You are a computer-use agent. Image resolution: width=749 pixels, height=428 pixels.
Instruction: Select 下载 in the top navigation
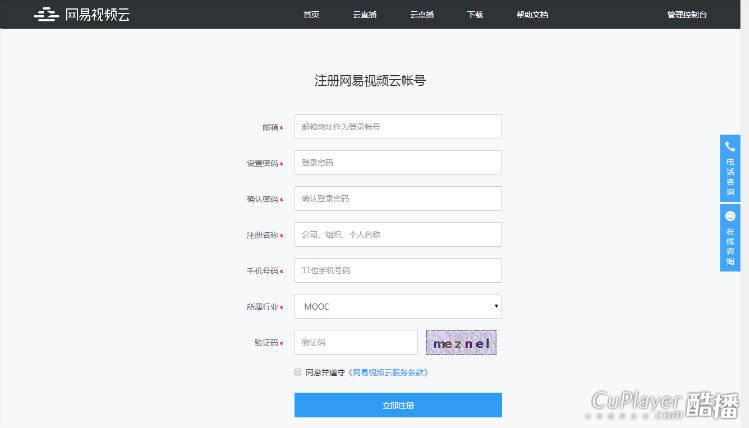pos(474,15)
